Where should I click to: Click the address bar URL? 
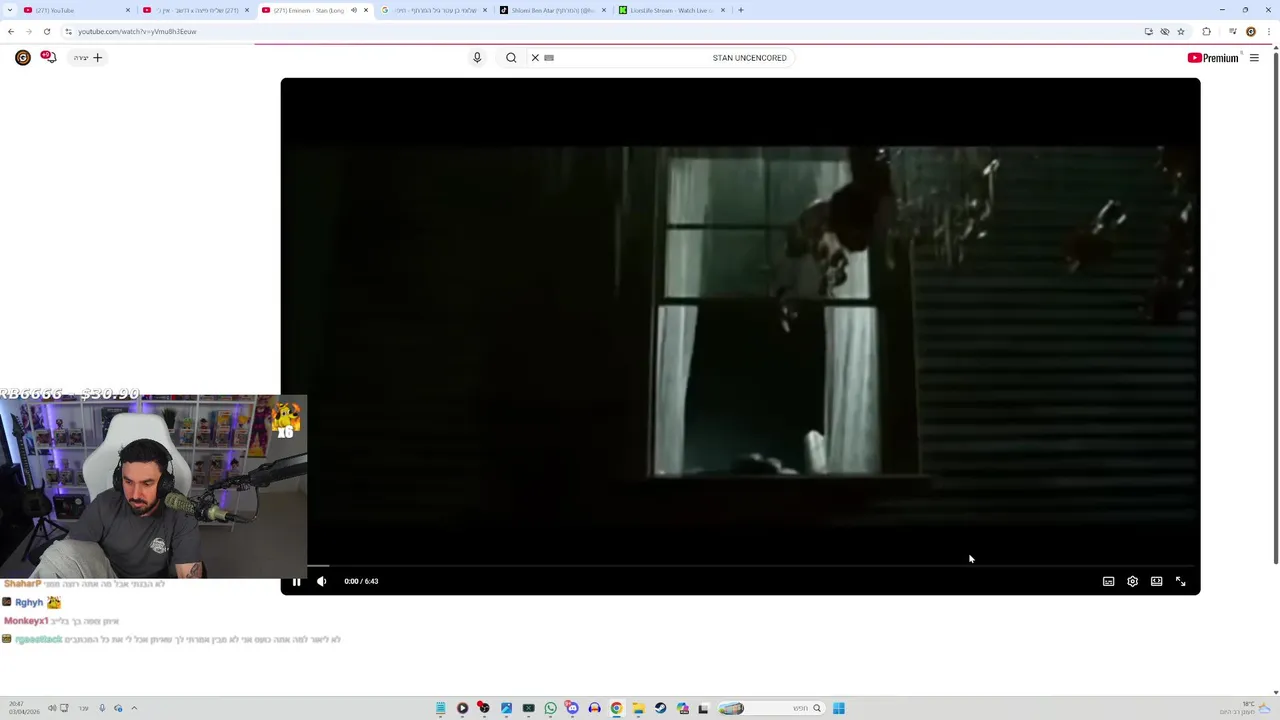coord(137,31)
